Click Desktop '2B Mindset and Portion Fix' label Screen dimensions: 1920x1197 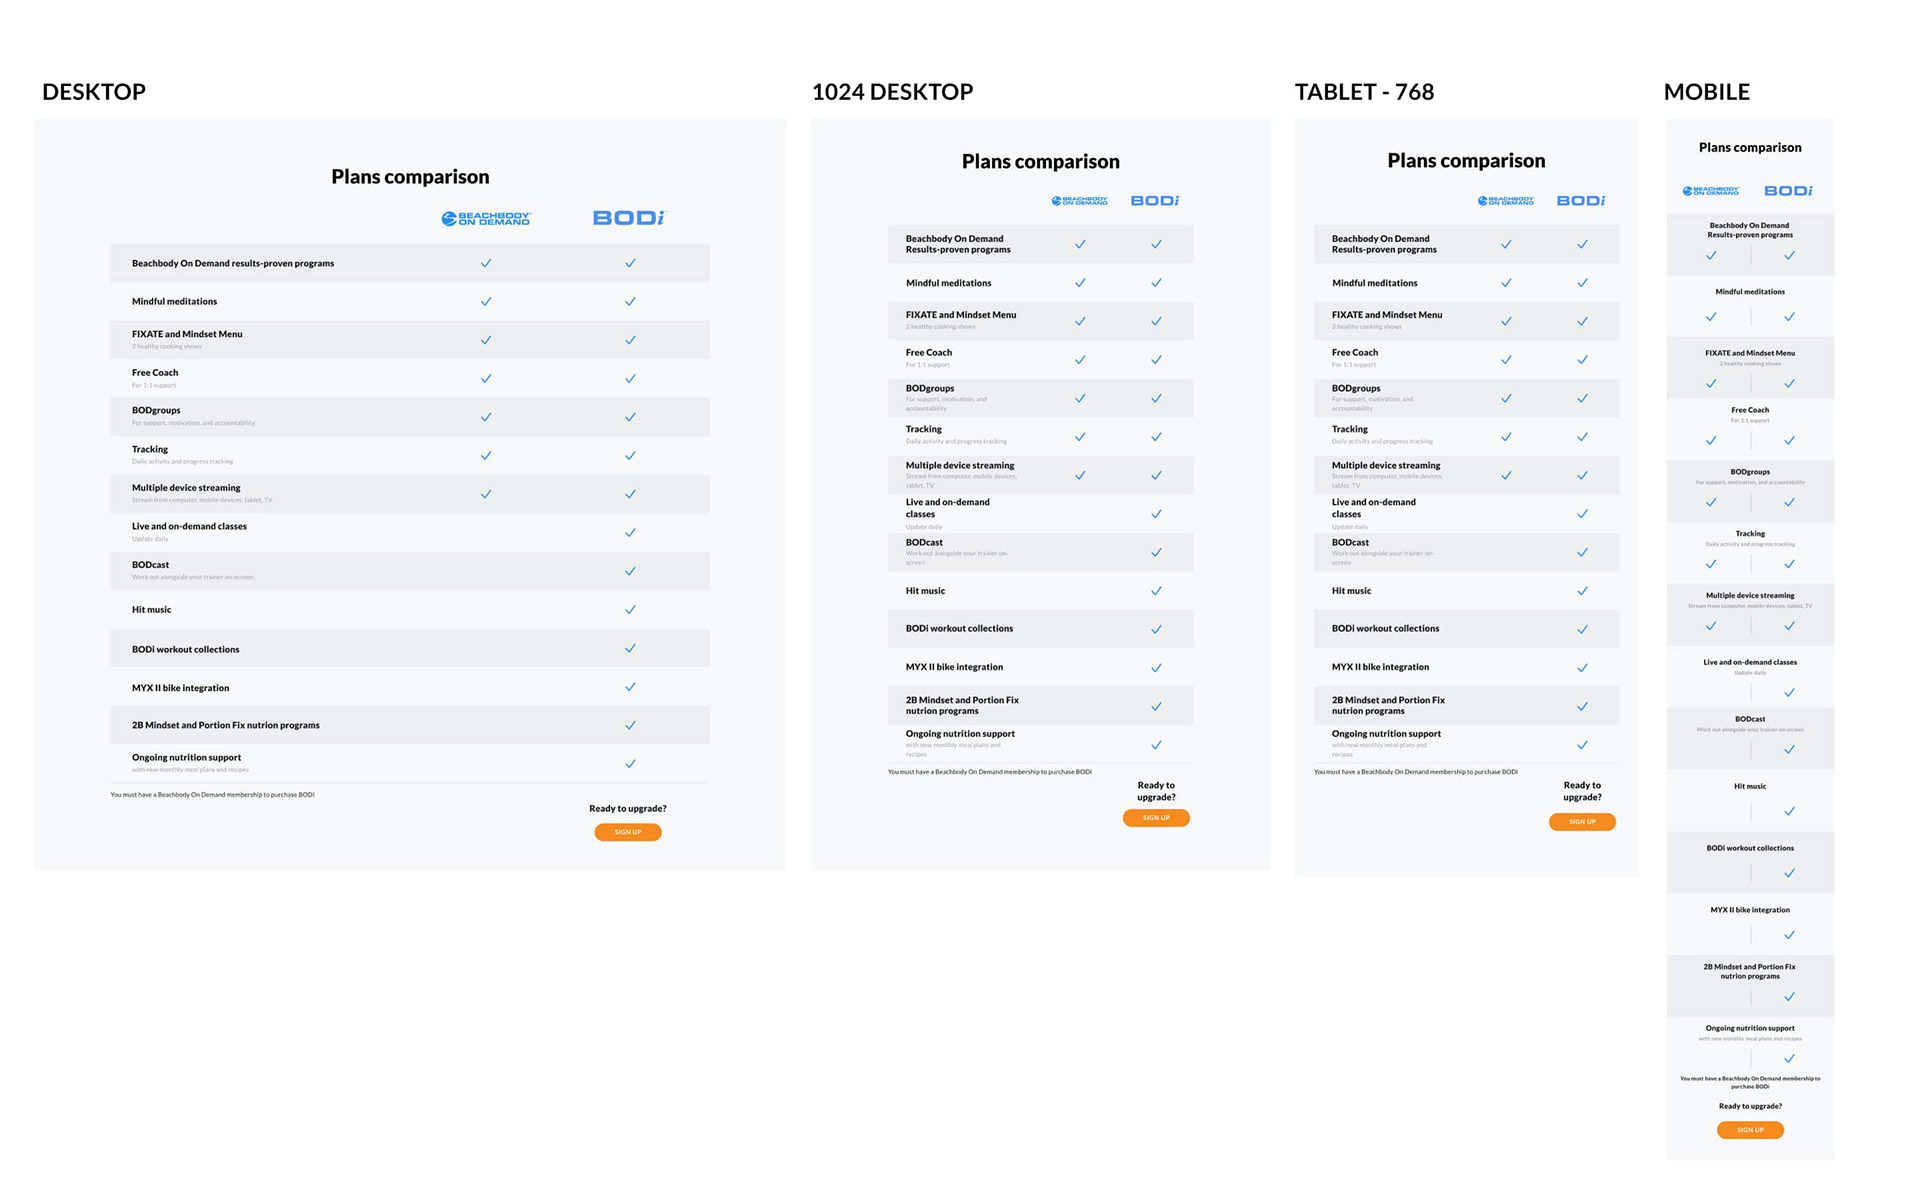(x=226, y=725)
